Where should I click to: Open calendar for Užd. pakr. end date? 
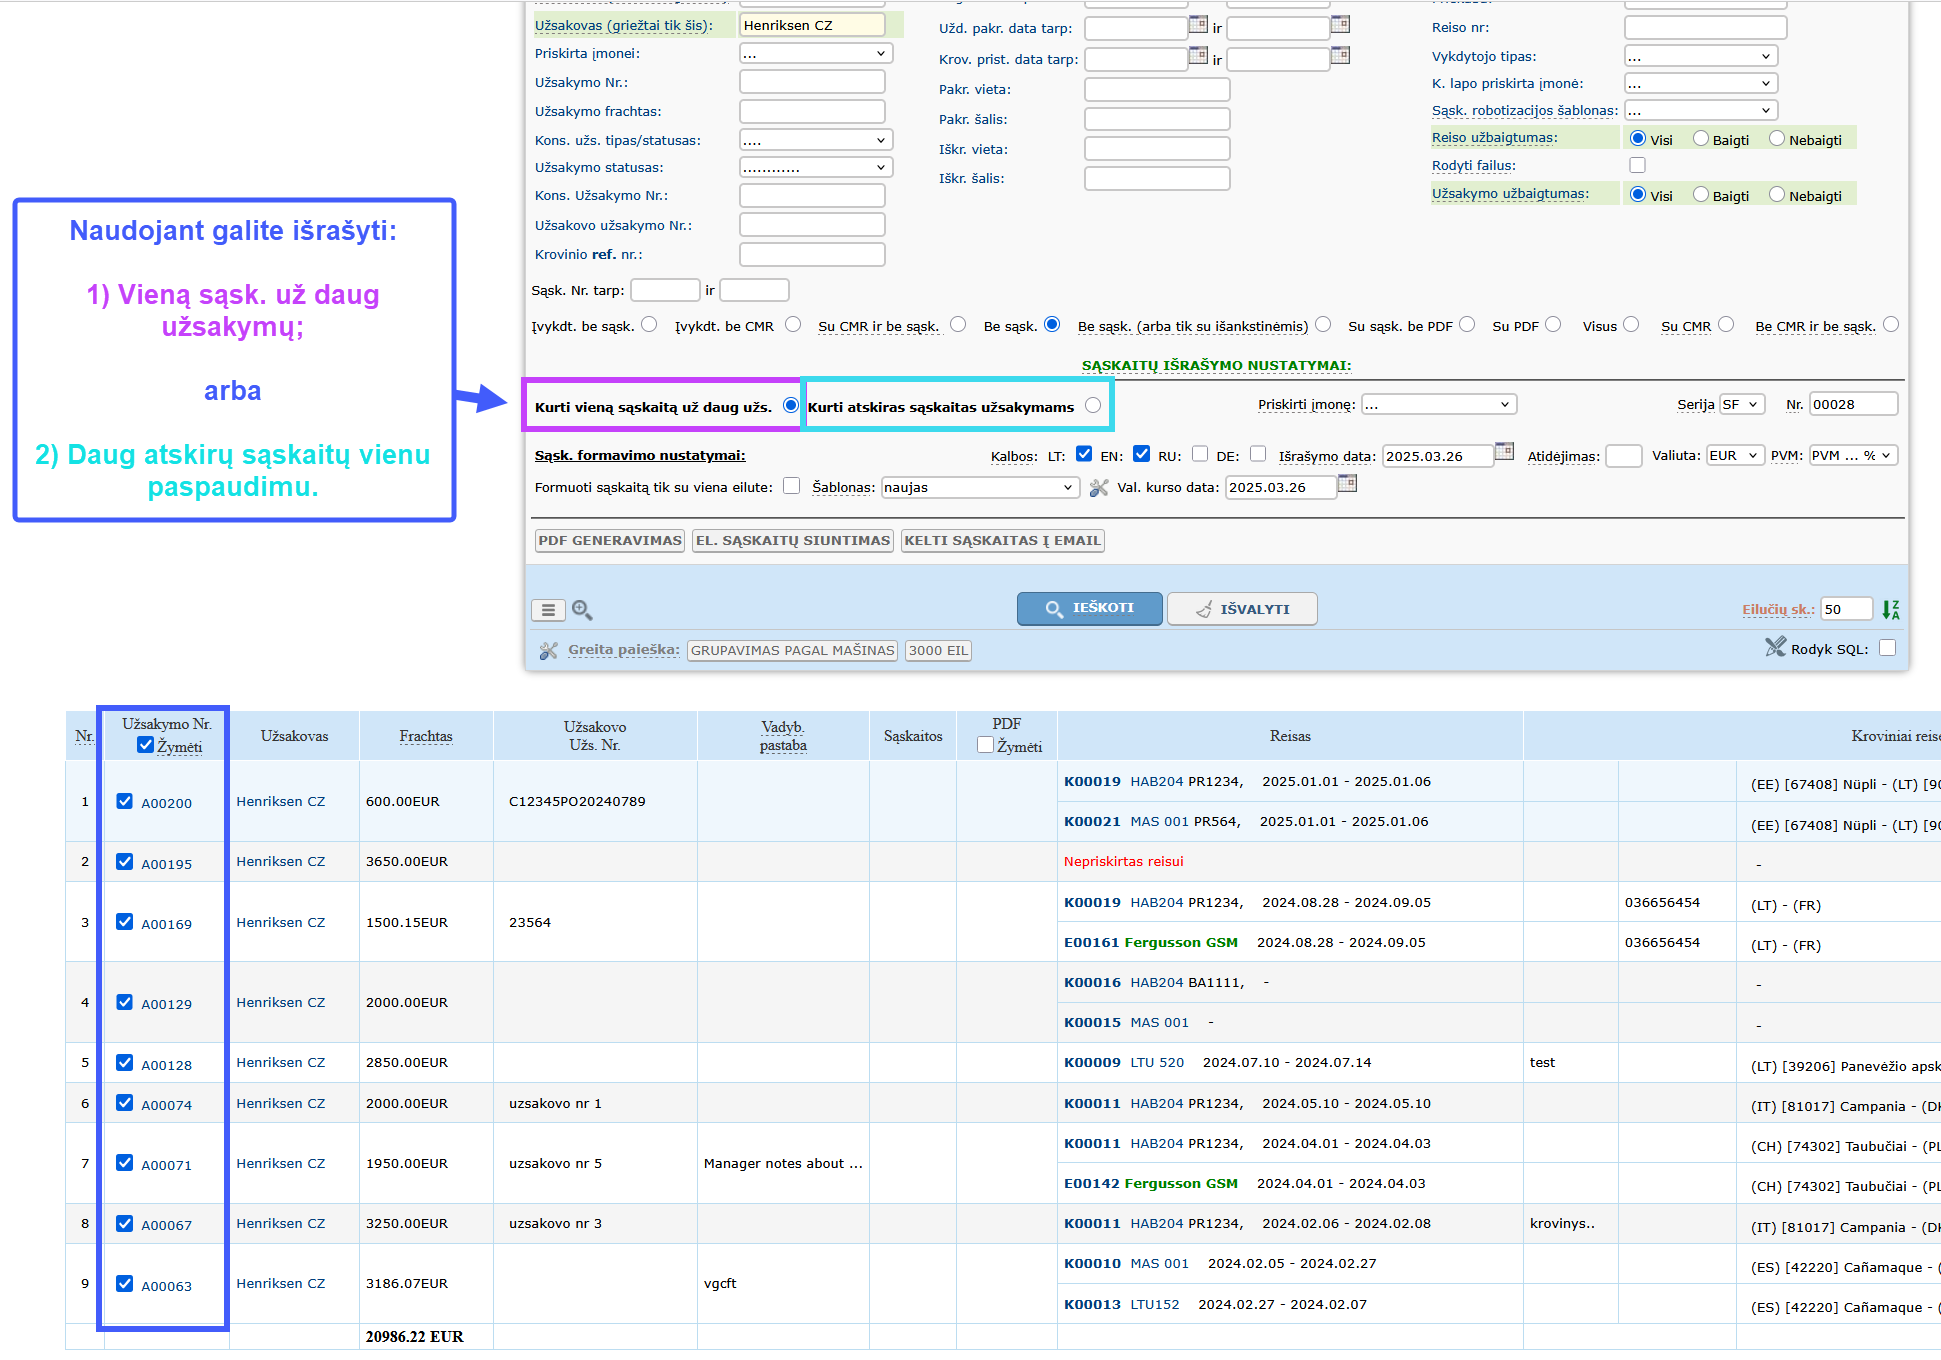pos(1340,25)
